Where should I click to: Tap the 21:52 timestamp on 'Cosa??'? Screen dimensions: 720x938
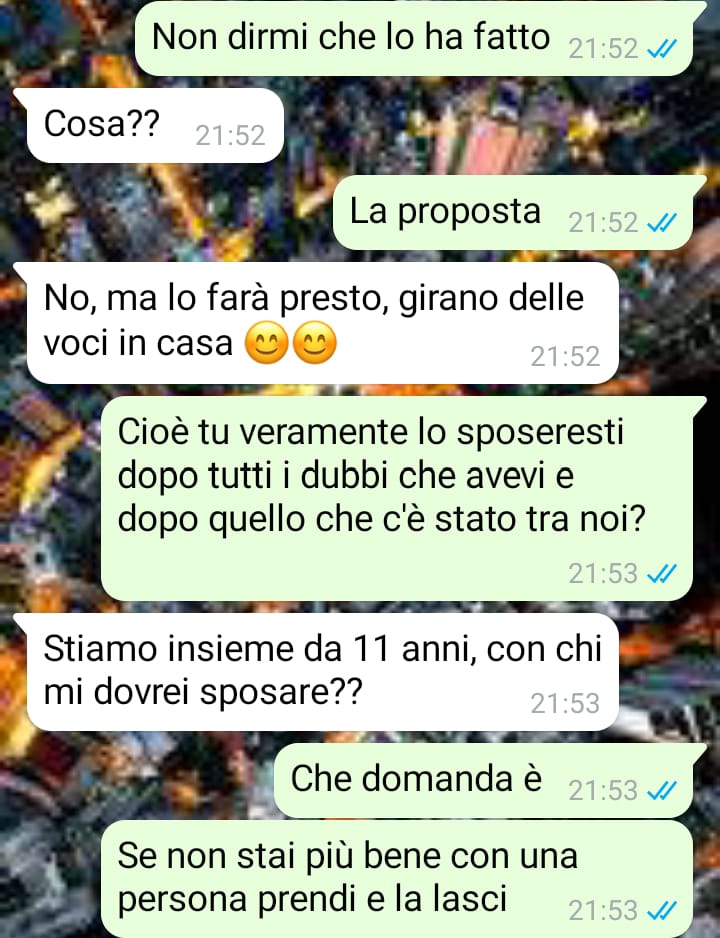click(x=230, y=136)
